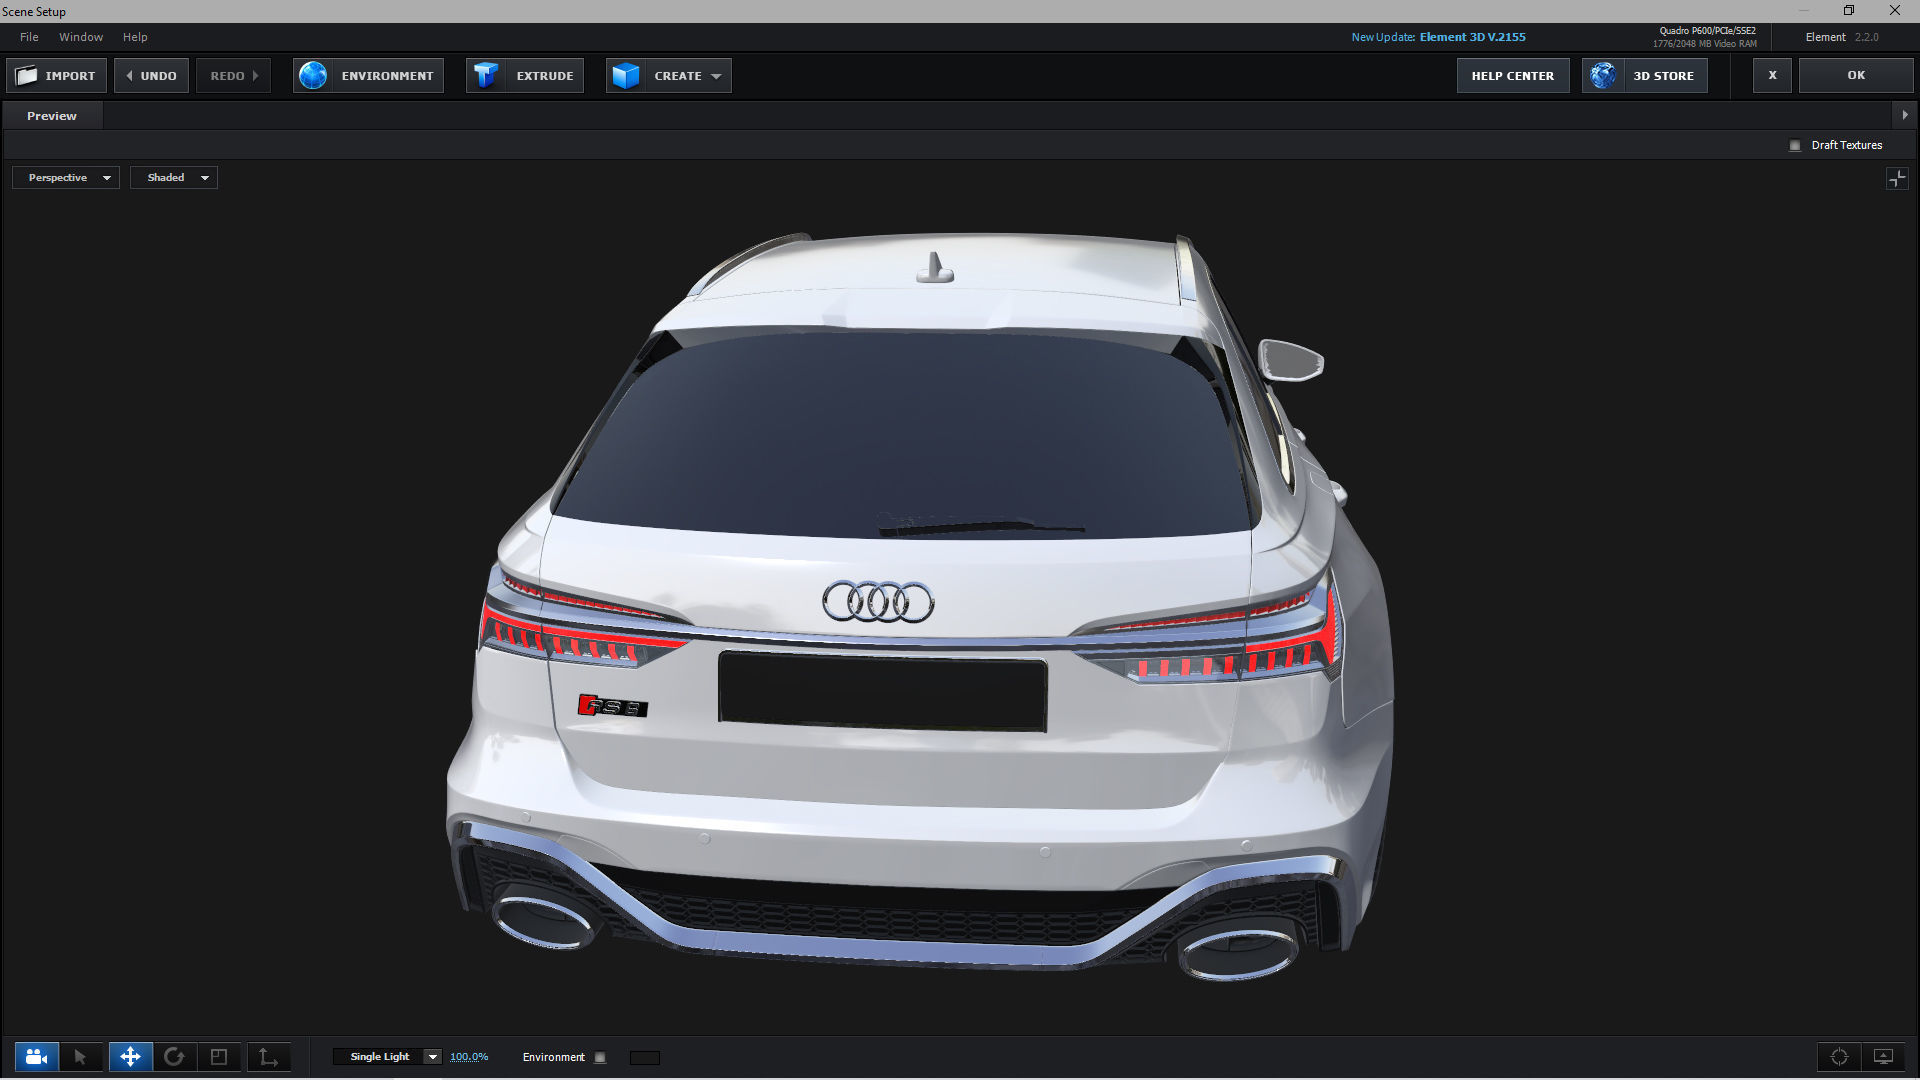Click the monitor display icon at bottom right
This screenshot has width=1920, height=1080.
1883,1057
